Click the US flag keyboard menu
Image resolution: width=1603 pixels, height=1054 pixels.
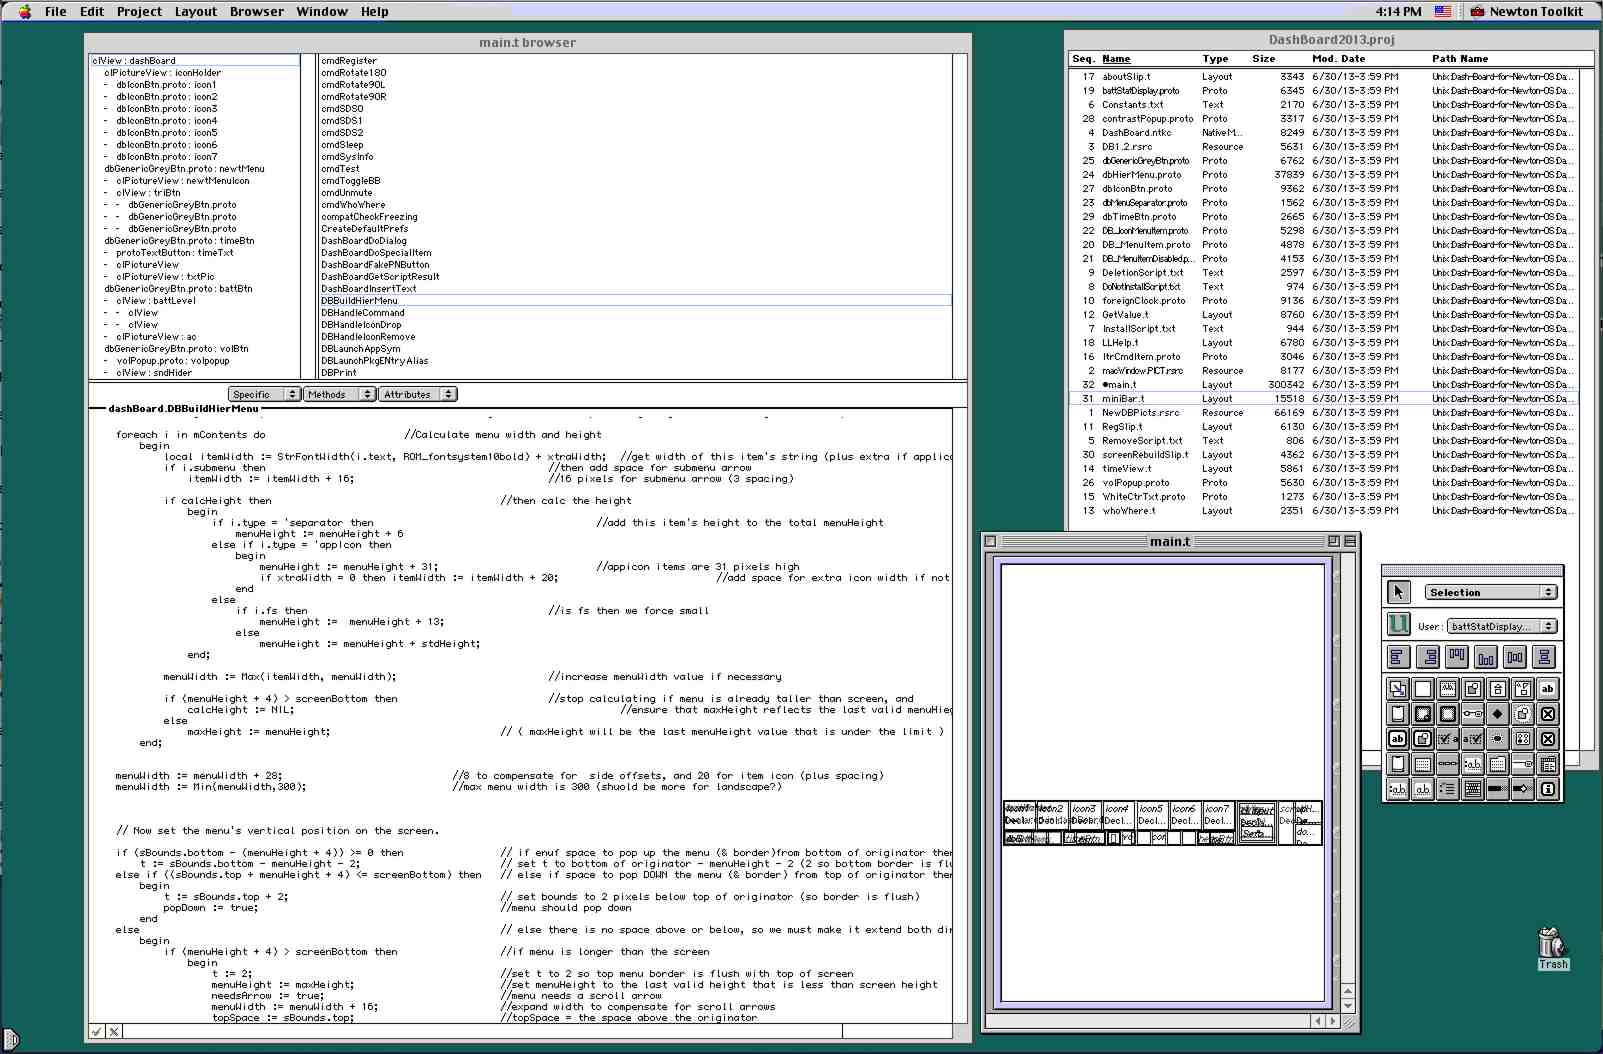click(1443, 11)
